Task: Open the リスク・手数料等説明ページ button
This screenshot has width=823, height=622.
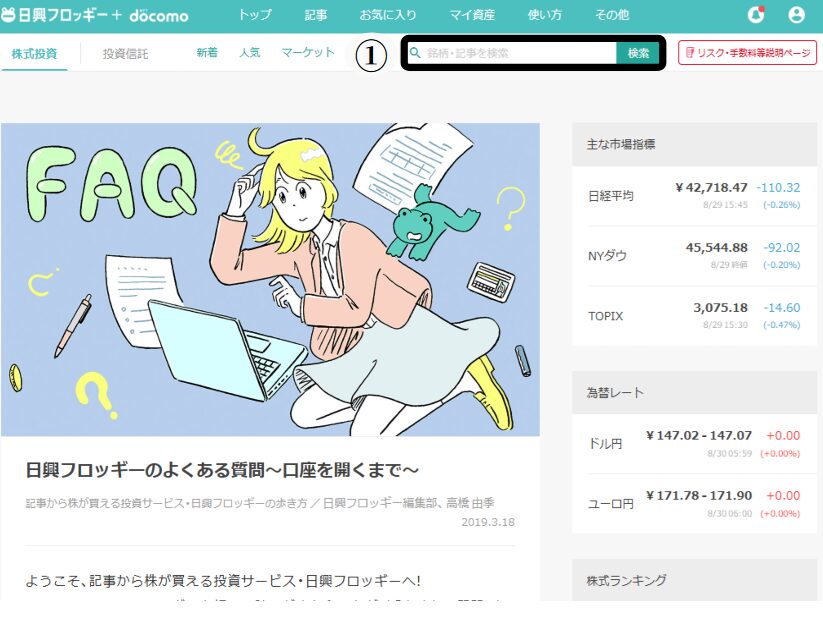Action: pyautogui.click(x=747, y=52)
